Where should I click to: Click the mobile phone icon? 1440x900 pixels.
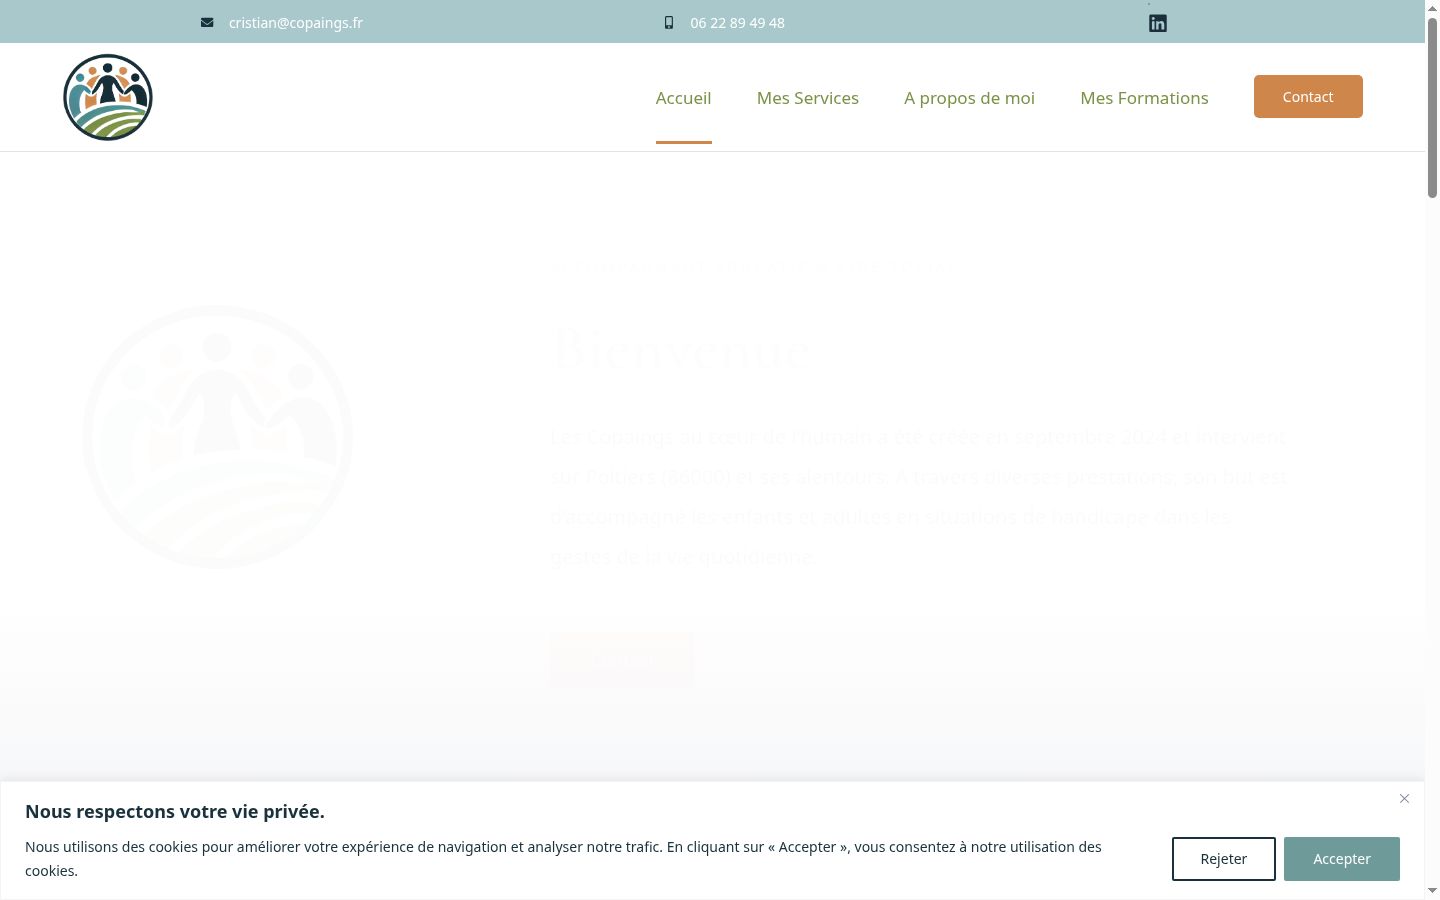pos(669,22)
